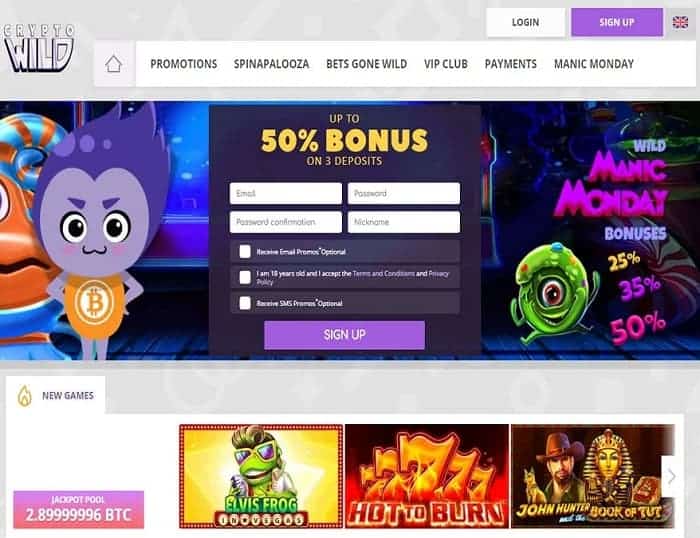Open the Hot to Burn game thumbnail

point(427,476)
